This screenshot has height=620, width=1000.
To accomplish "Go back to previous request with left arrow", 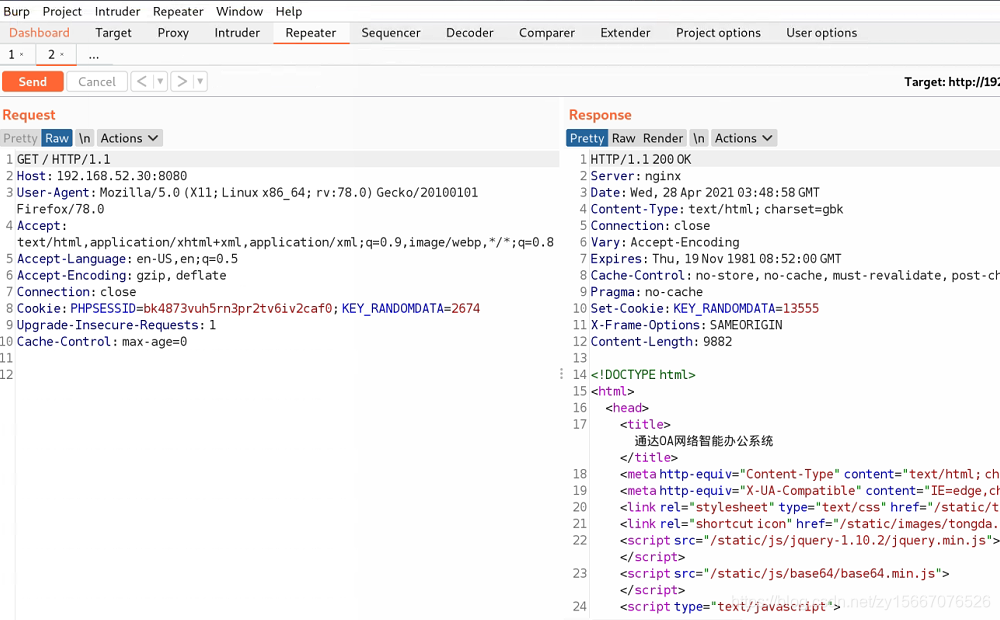I will (x=142, y=81).
